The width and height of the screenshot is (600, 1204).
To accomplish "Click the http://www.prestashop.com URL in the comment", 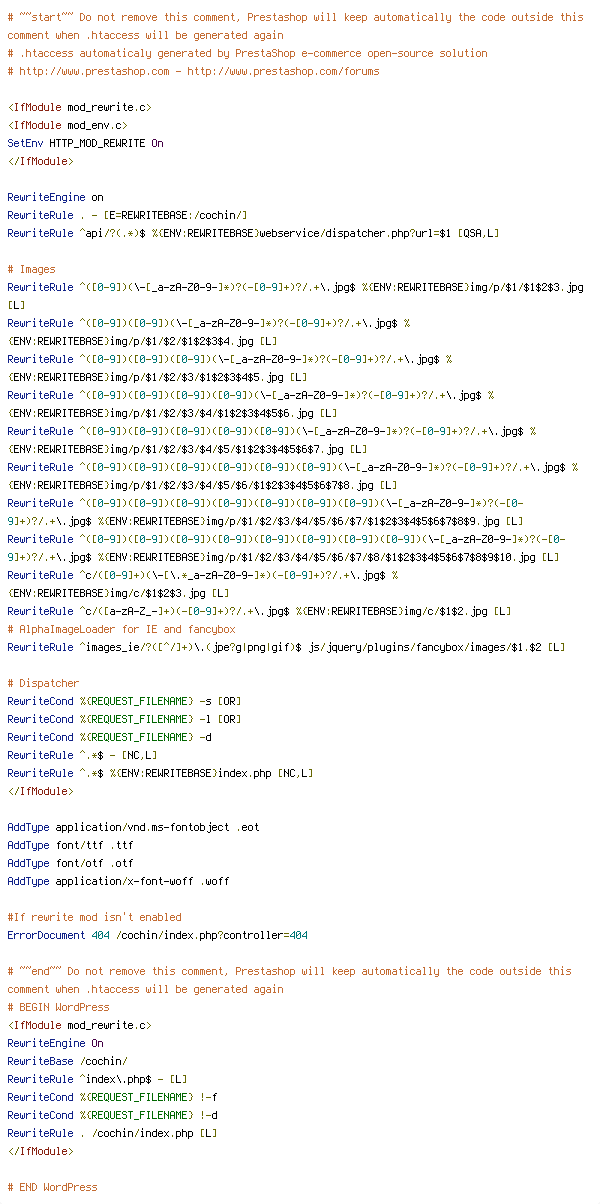I will click(x=88, y=72).
